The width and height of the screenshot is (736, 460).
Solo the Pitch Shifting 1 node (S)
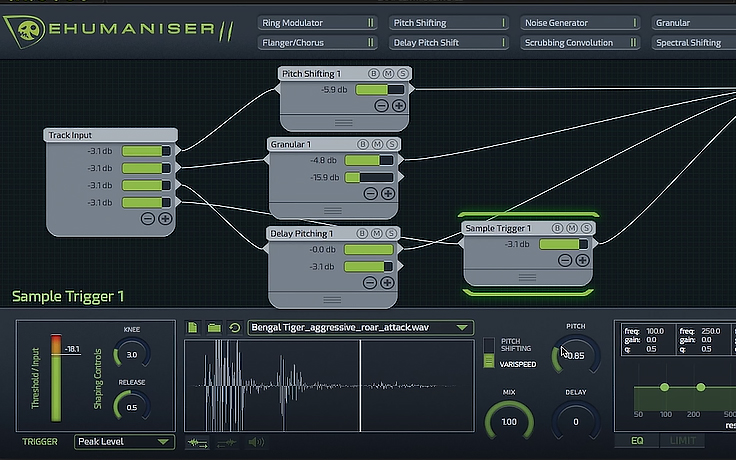pyautogui.click(x=403, y=74)
